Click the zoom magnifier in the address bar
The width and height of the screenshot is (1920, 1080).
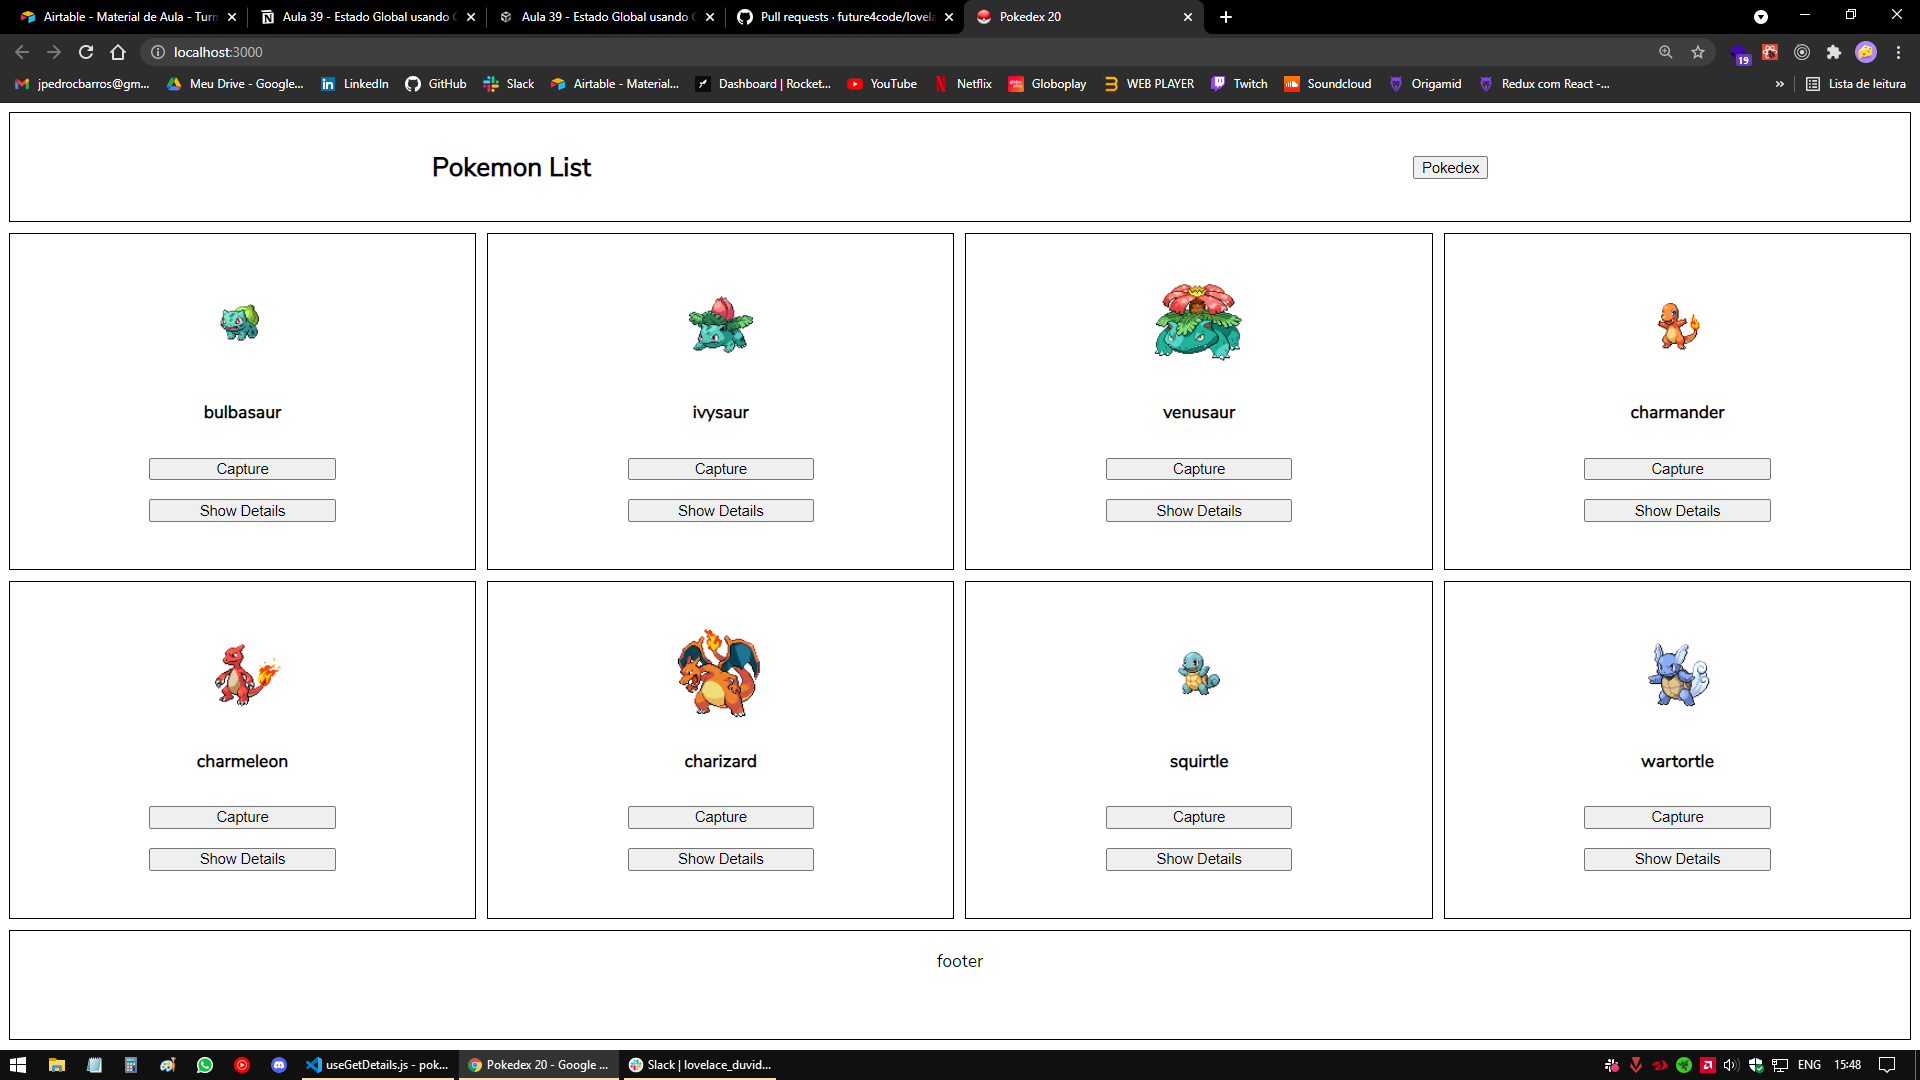tap(1665, 52)
